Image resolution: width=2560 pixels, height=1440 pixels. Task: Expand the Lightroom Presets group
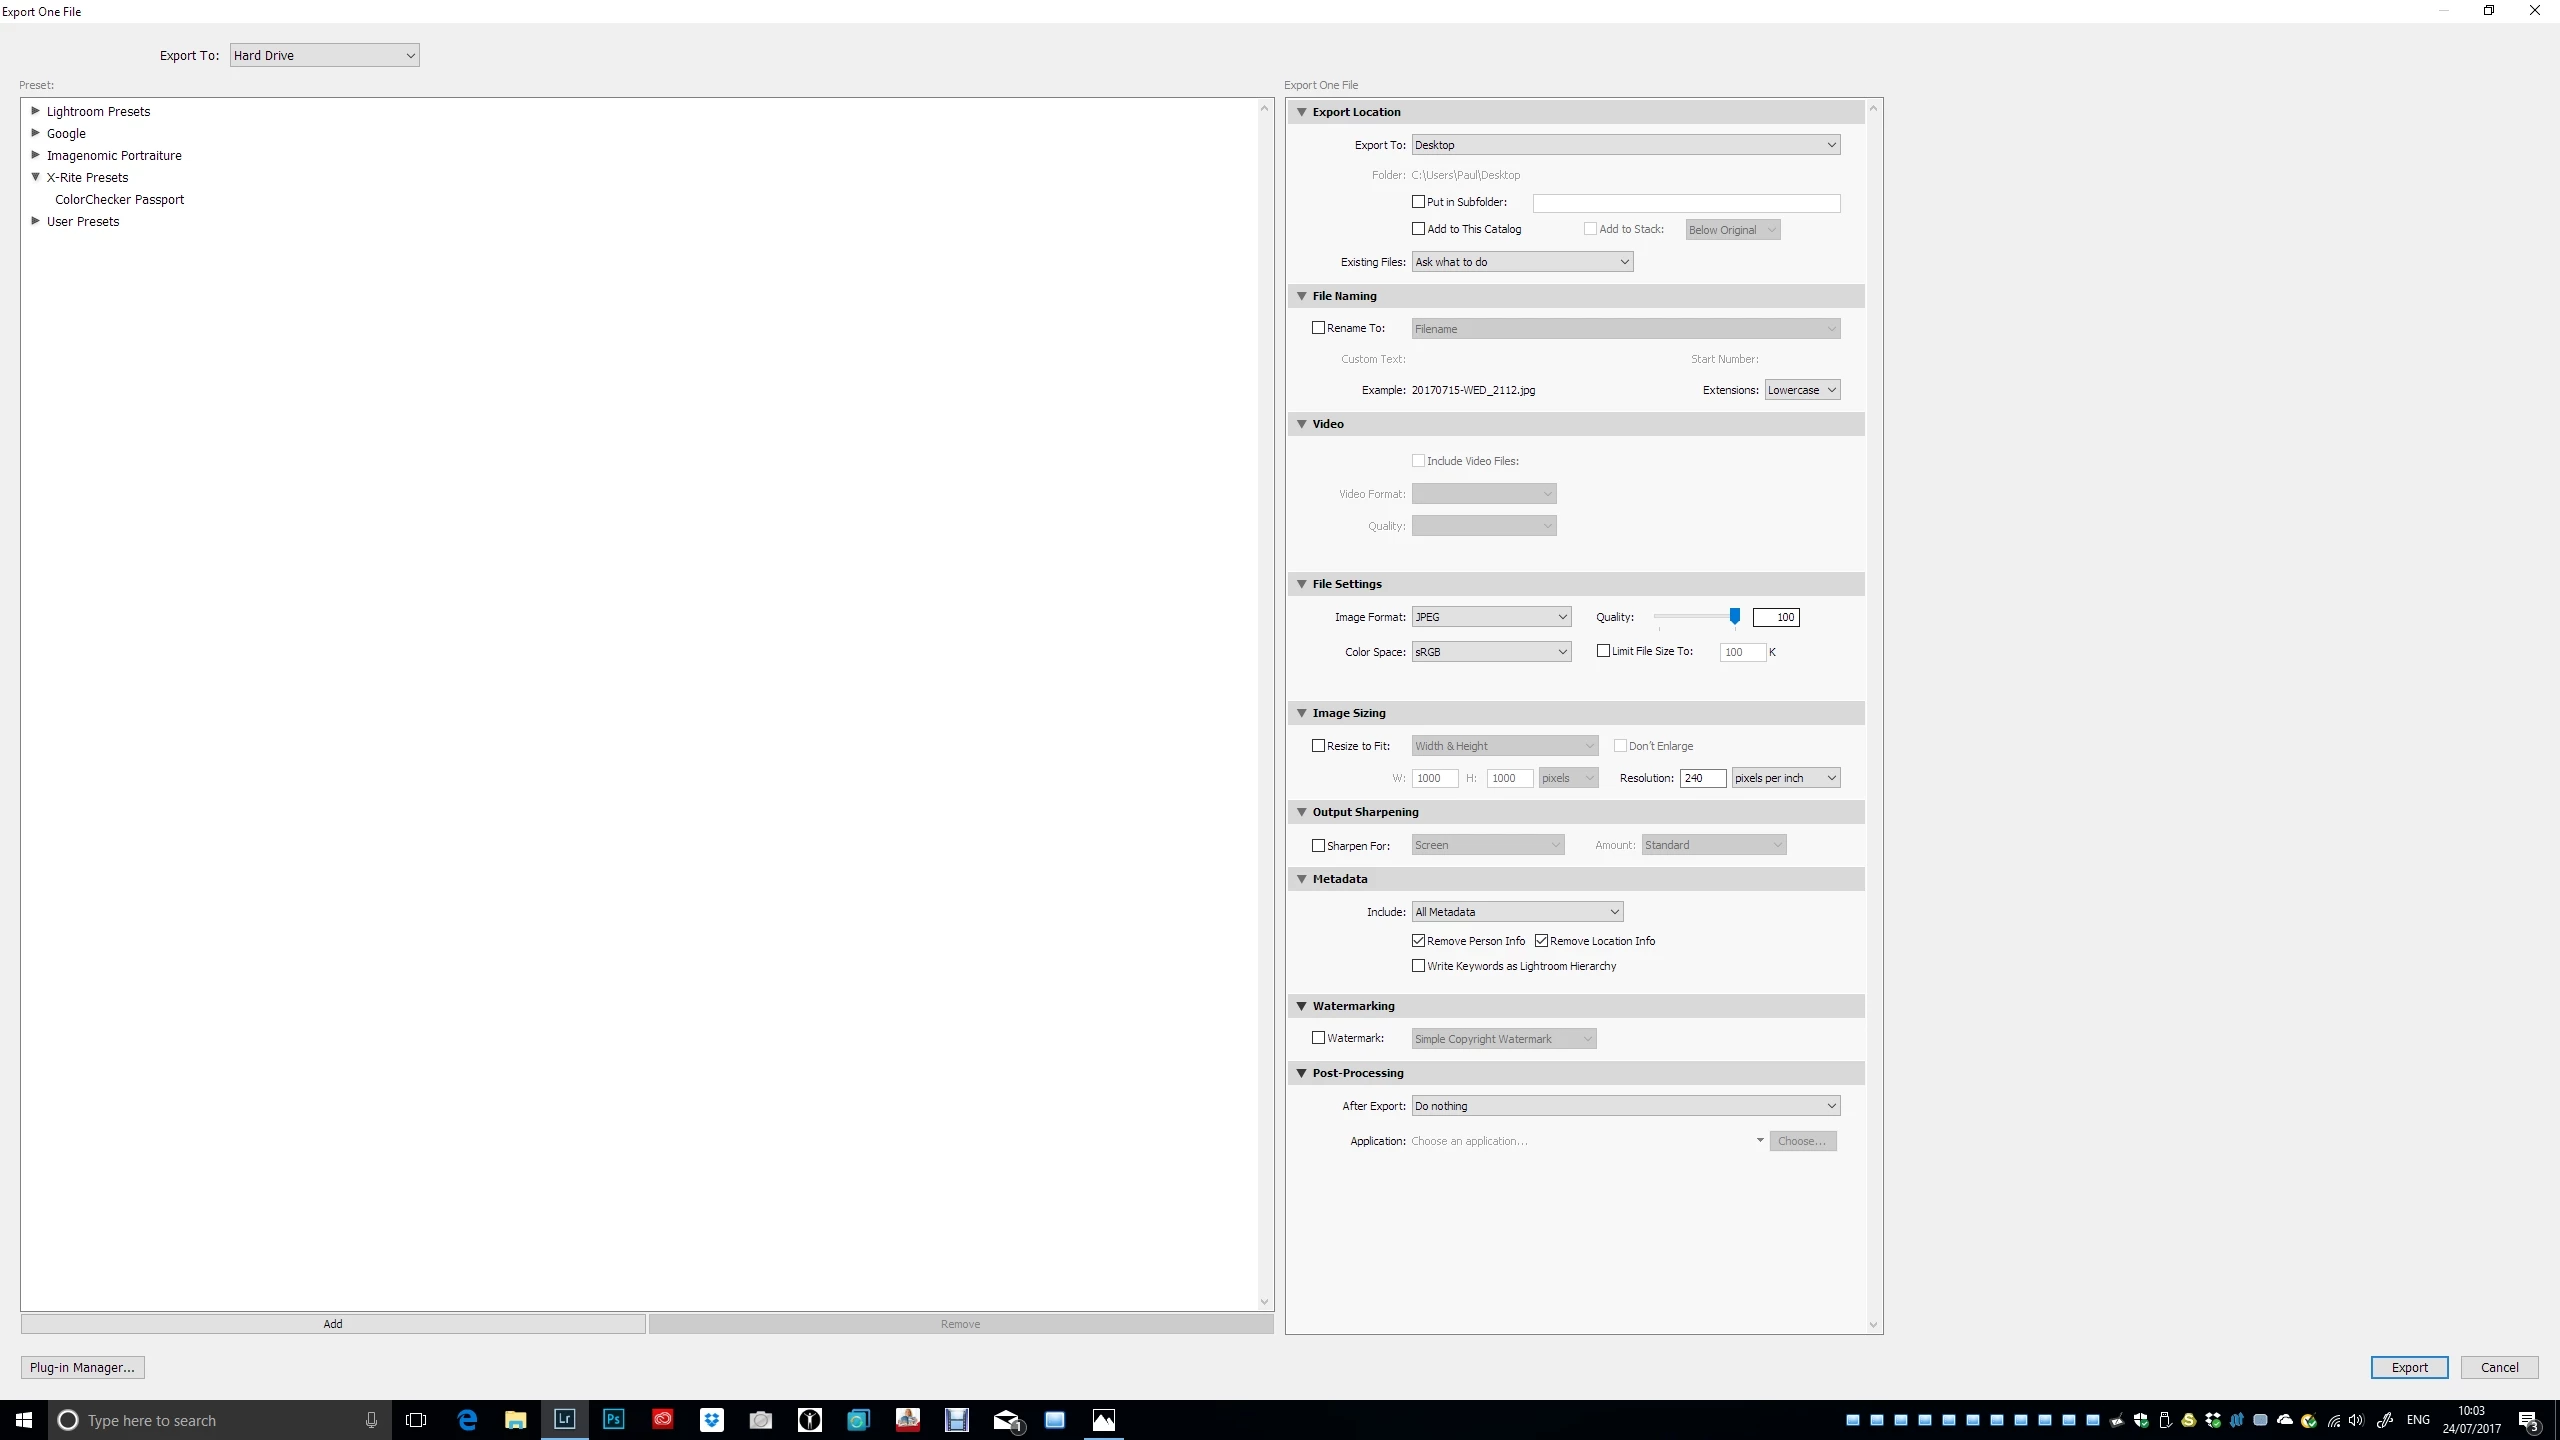(x=36, y=111)
